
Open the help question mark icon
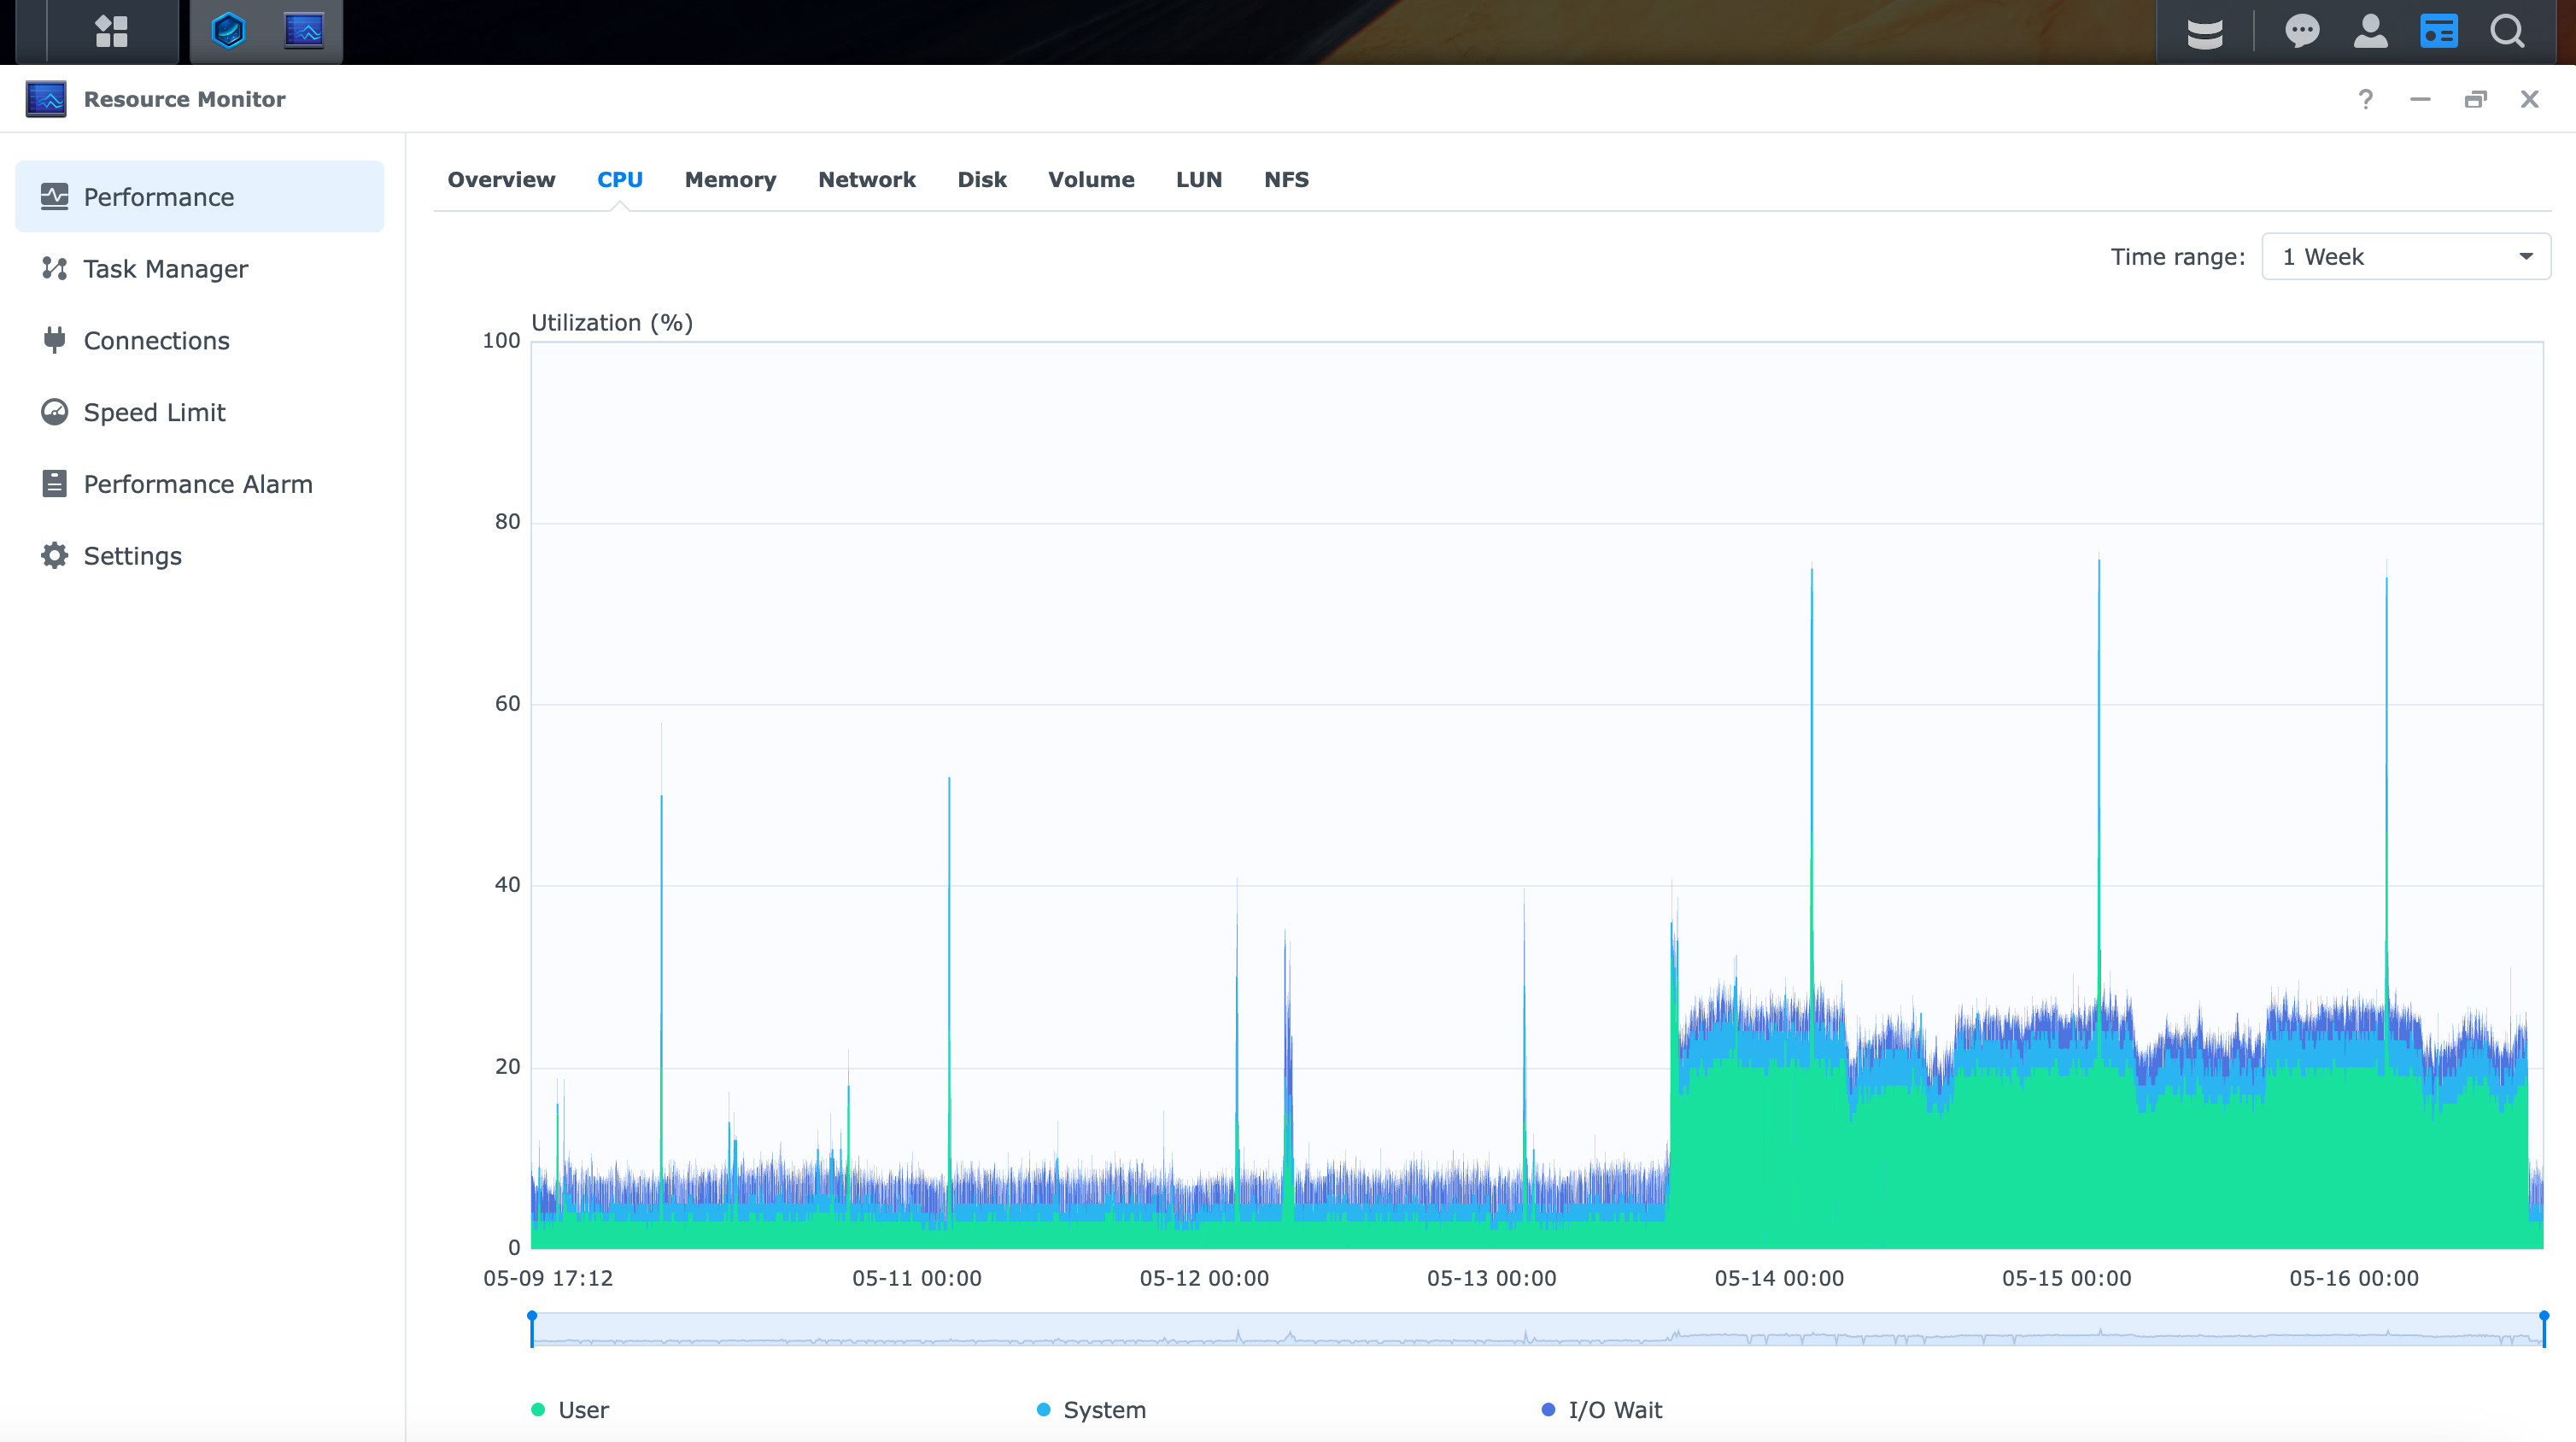pos(2365,99)
